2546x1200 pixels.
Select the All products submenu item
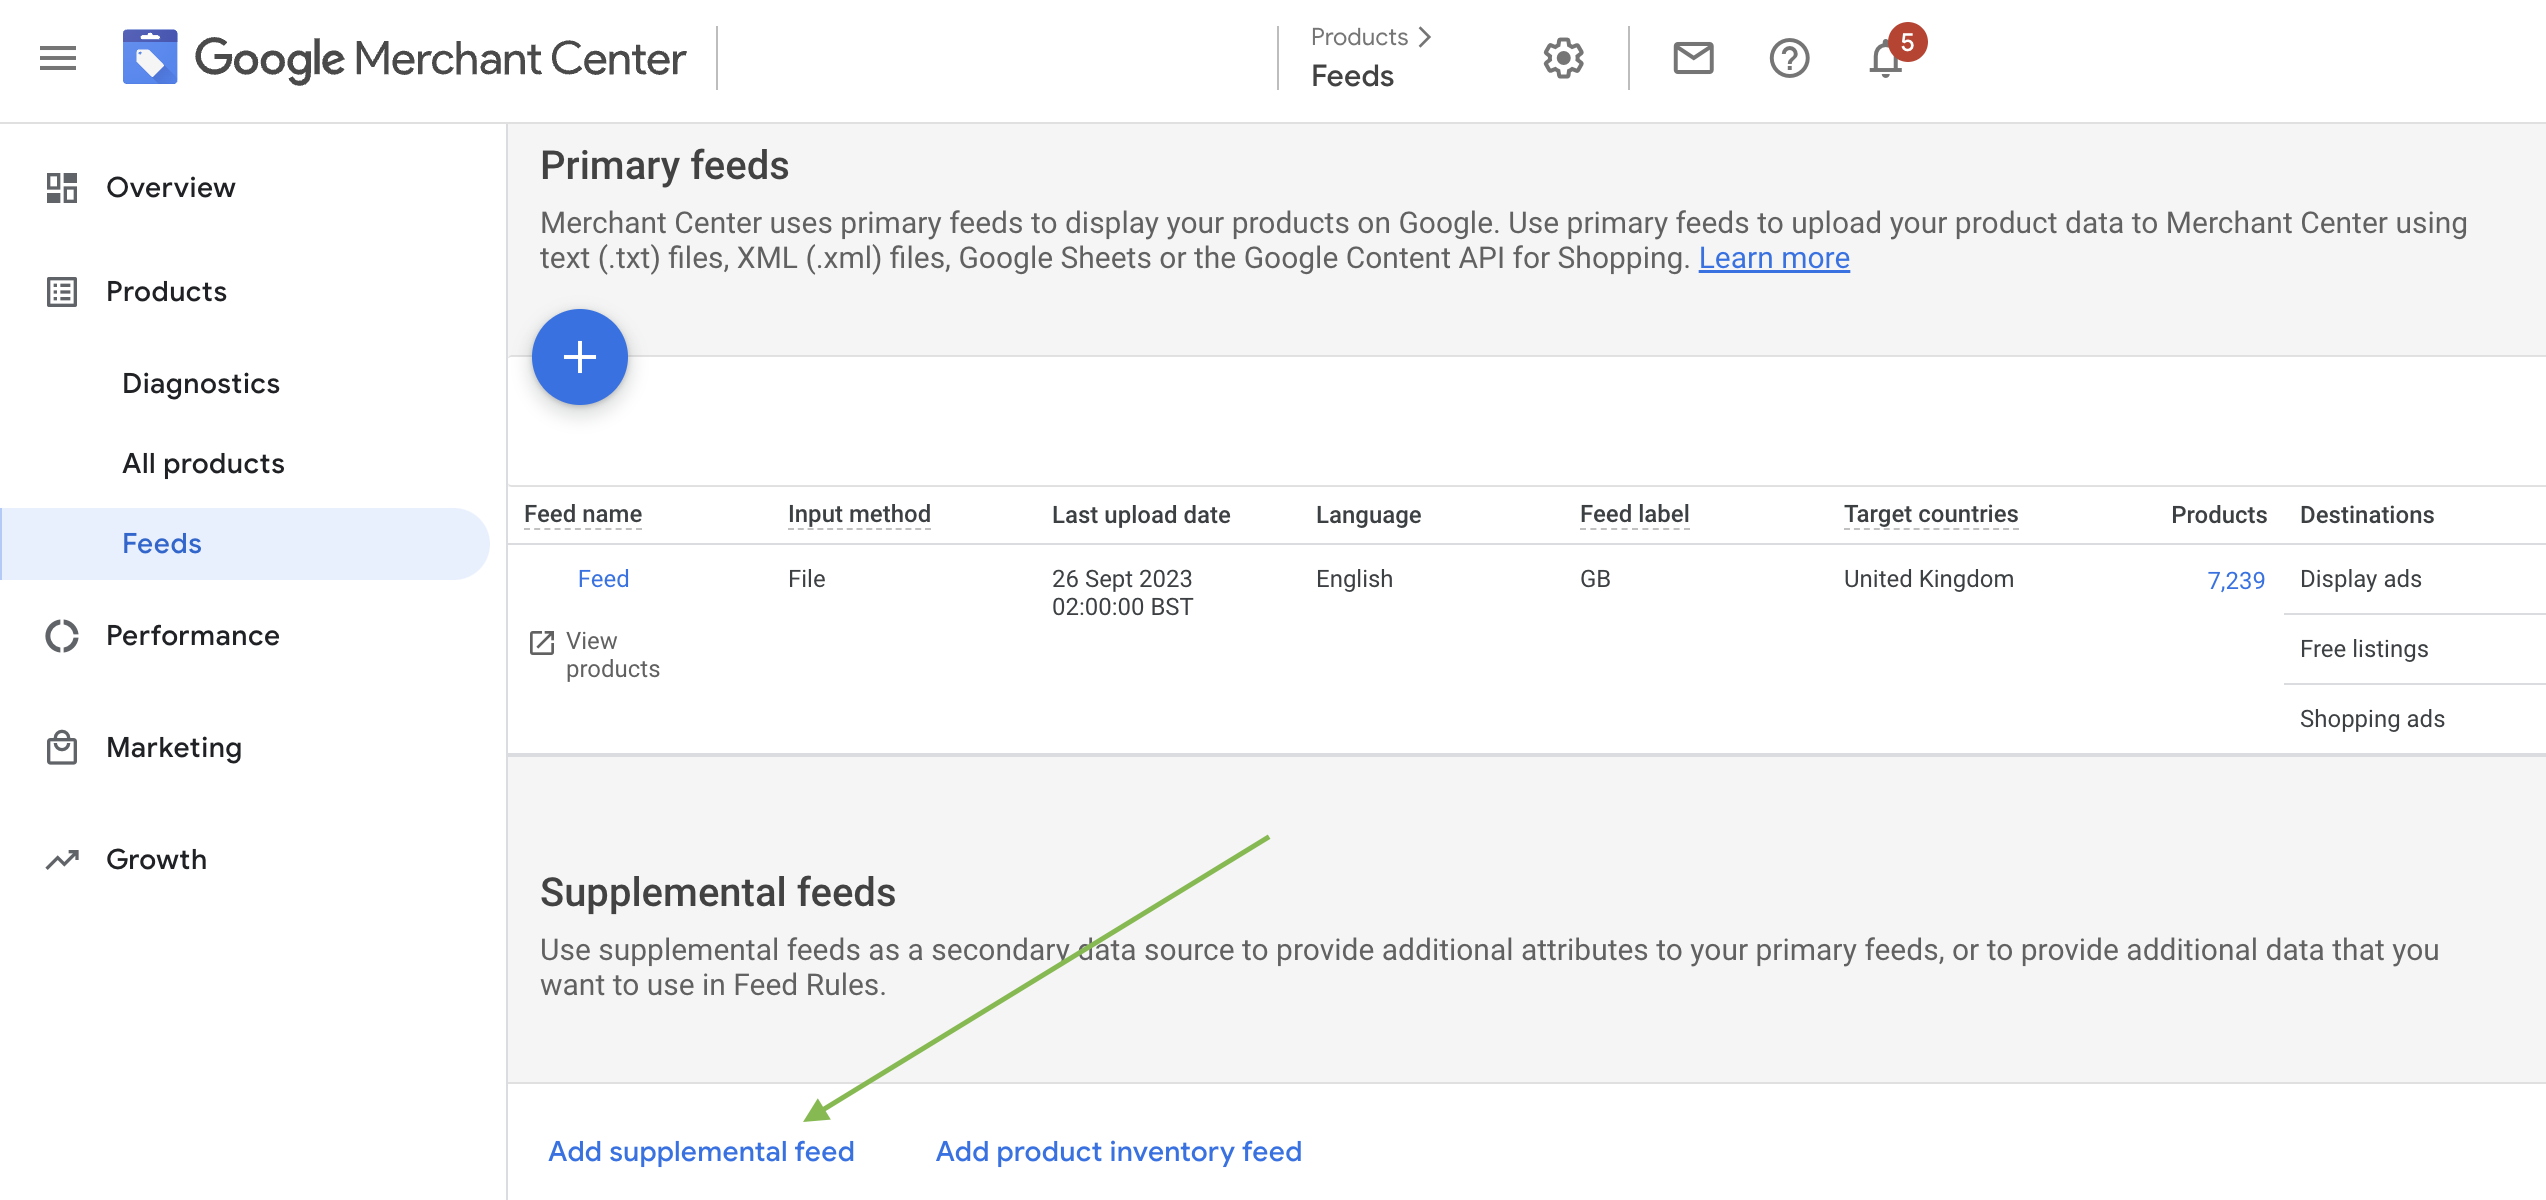[203, 461]
